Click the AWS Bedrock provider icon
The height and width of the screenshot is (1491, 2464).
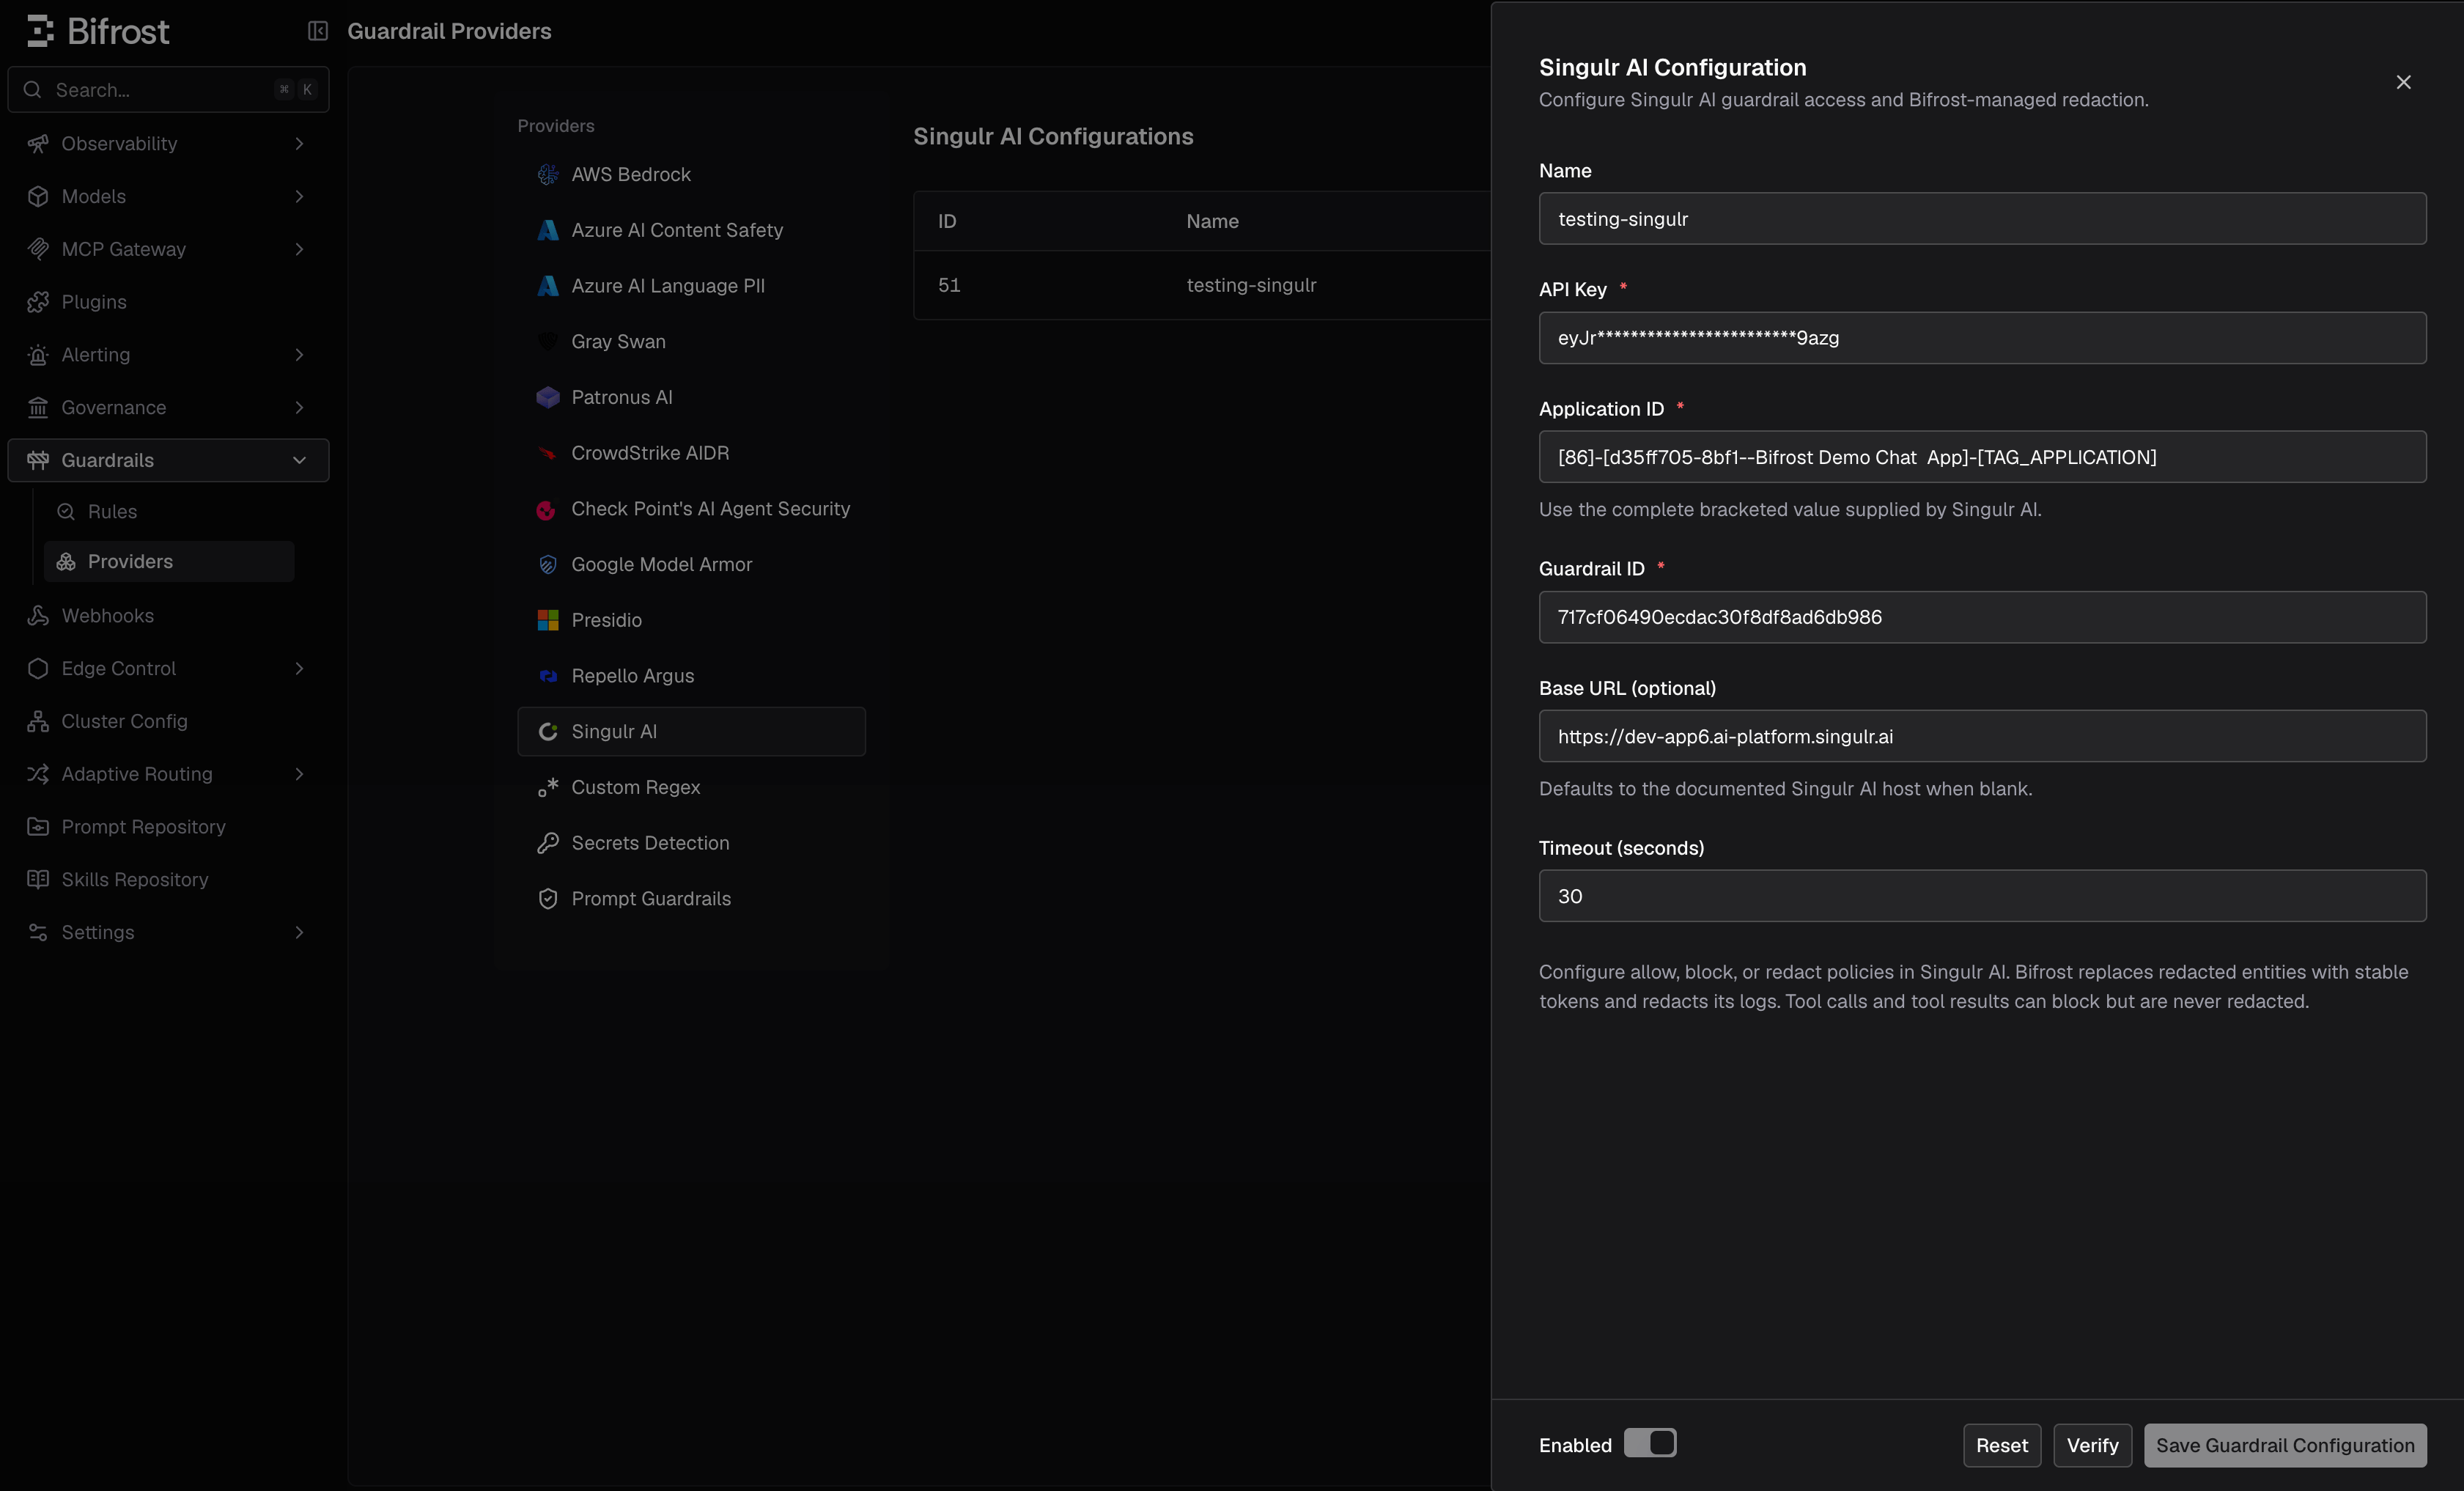[x=548, y=175]
